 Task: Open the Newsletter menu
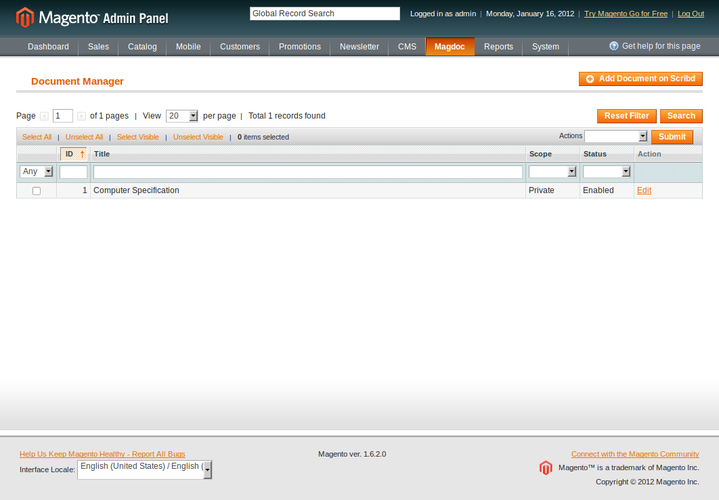click(360, 47)
